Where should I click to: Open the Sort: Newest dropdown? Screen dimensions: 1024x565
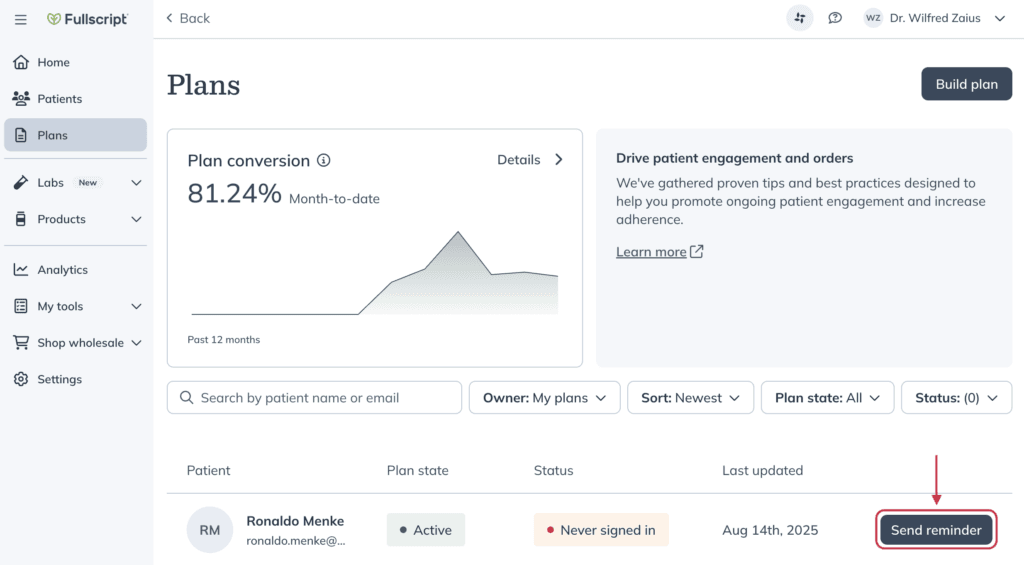click(x=690, y=398)
